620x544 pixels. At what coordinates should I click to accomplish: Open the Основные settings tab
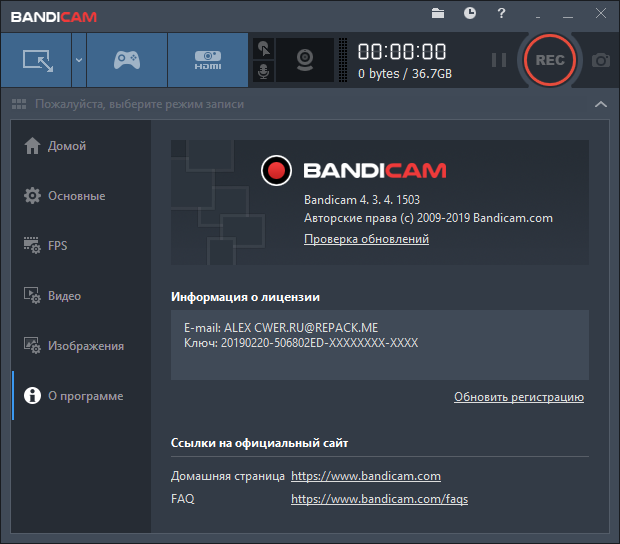pyautogui.click(x=76, y=196)
